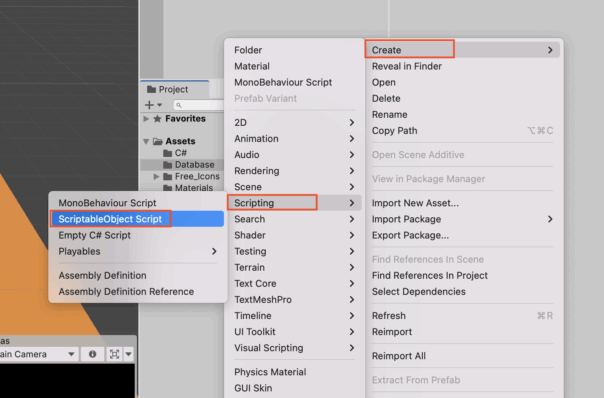Expand the Rendering submenu
This screenshot has width=604, height=398.
pos(294,171)
